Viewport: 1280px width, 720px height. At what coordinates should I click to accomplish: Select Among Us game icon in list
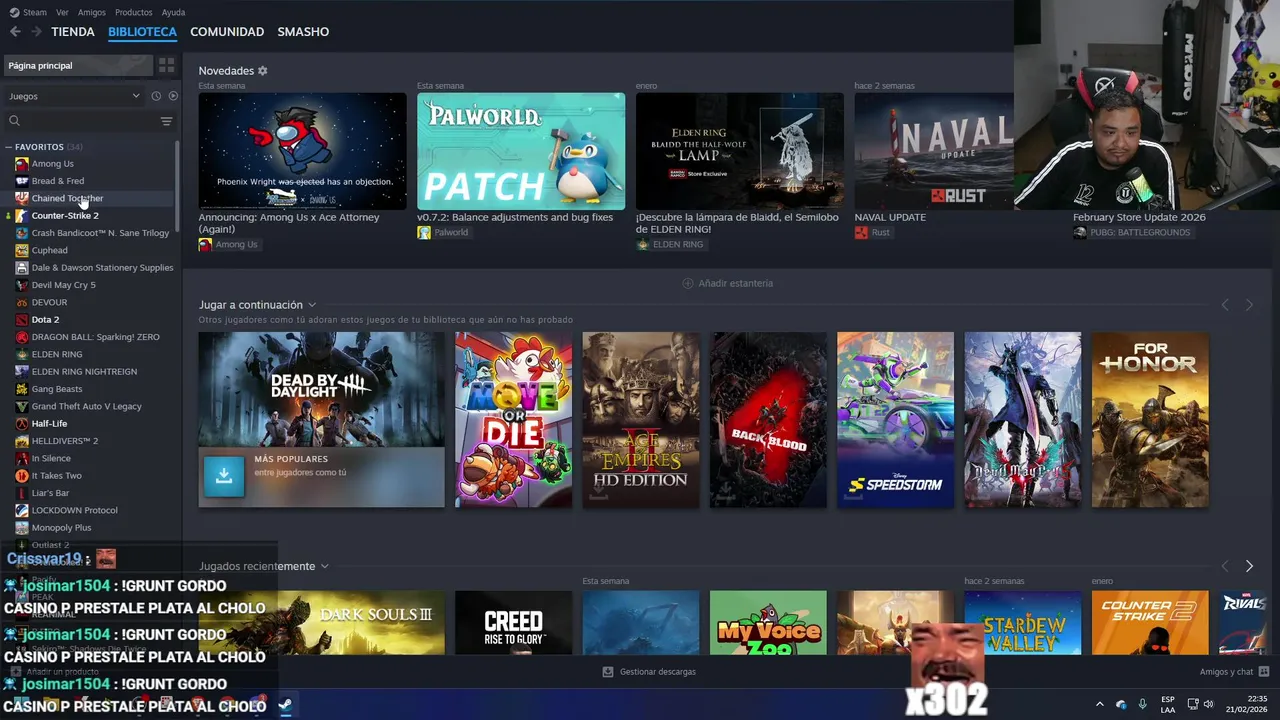(x=22, y=164)
